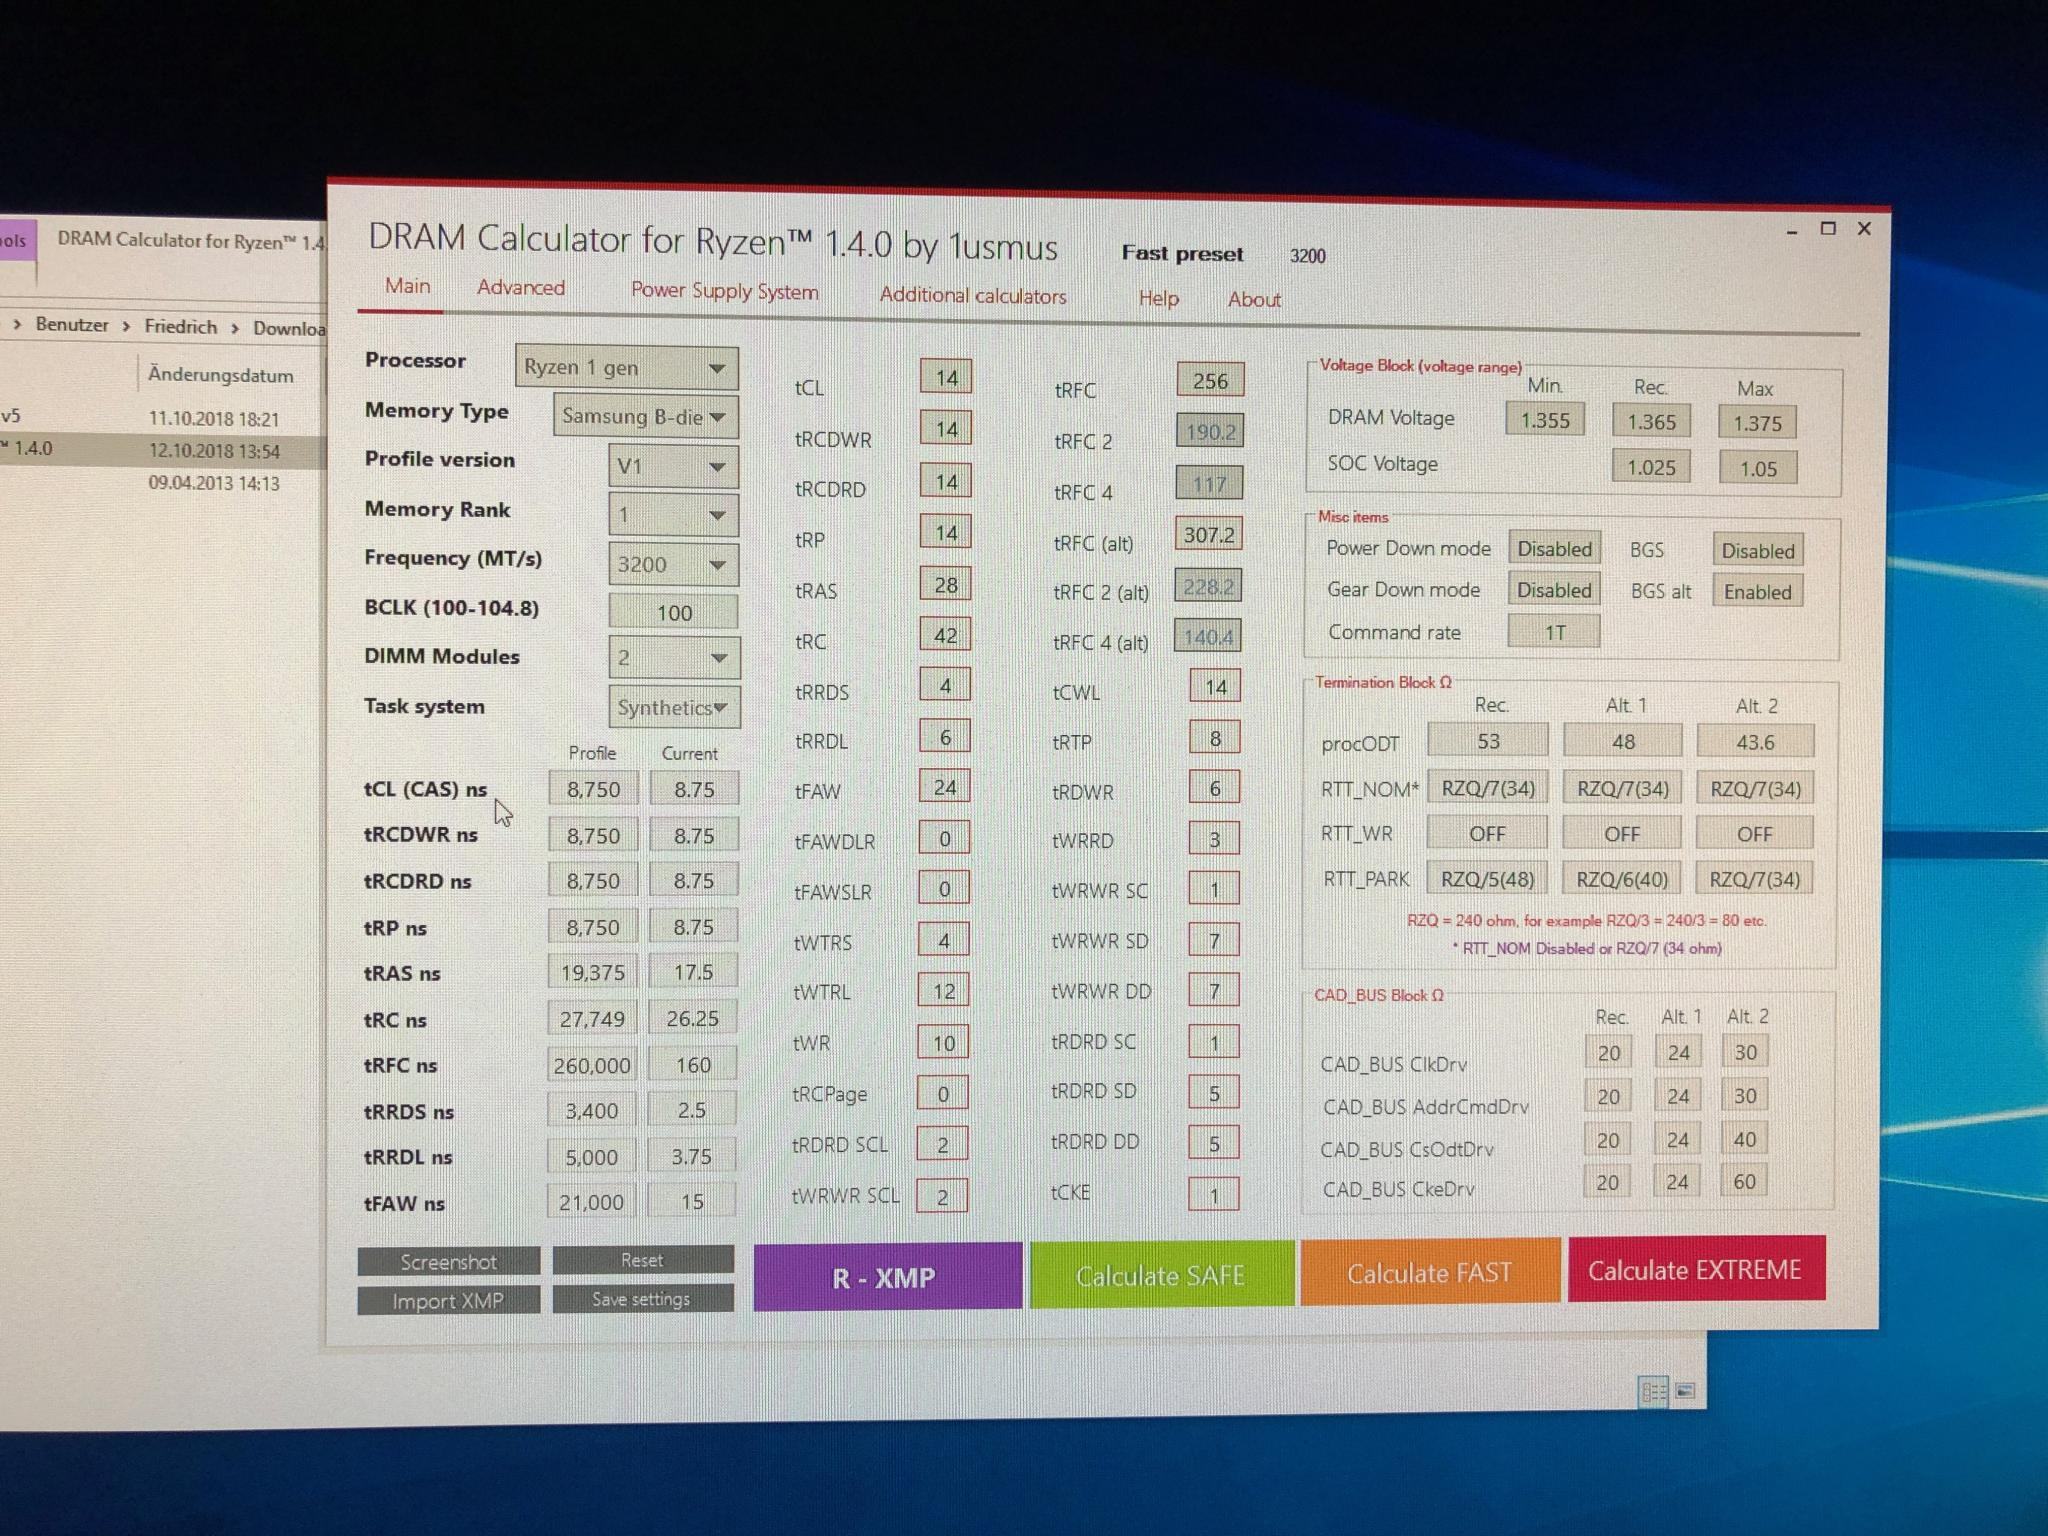Click tRAS ns Current value 17.5
The width and height of the screenshot is (2048, 1536).
click(693, 972)
